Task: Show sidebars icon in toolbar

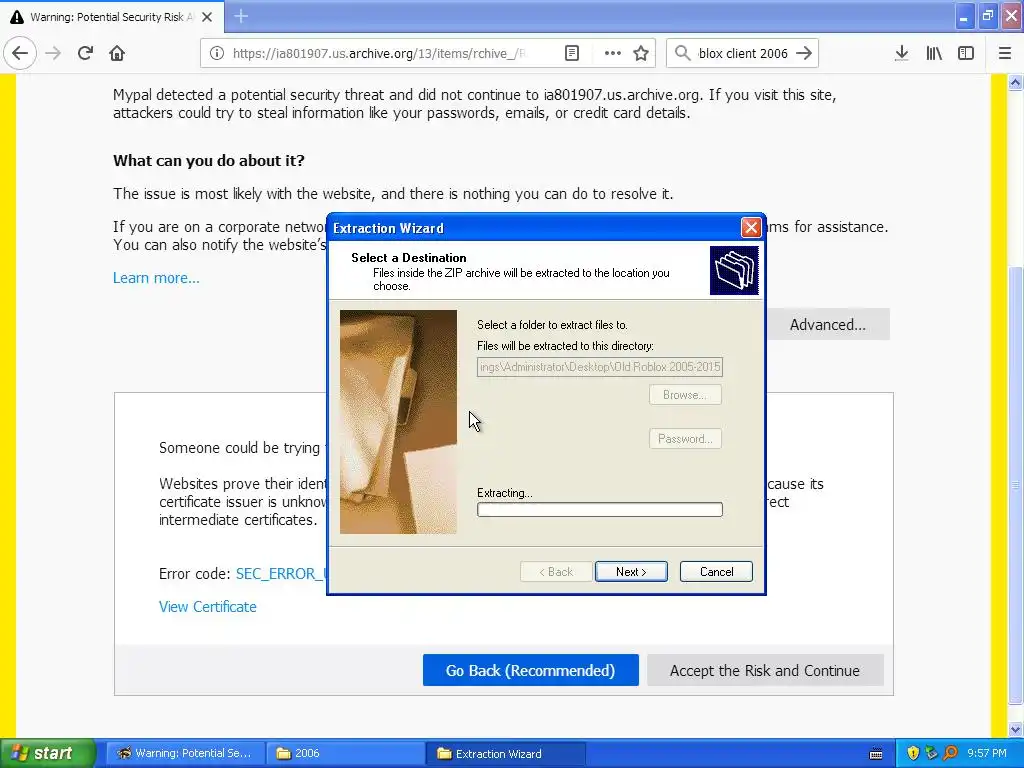Action: [966, 54]
